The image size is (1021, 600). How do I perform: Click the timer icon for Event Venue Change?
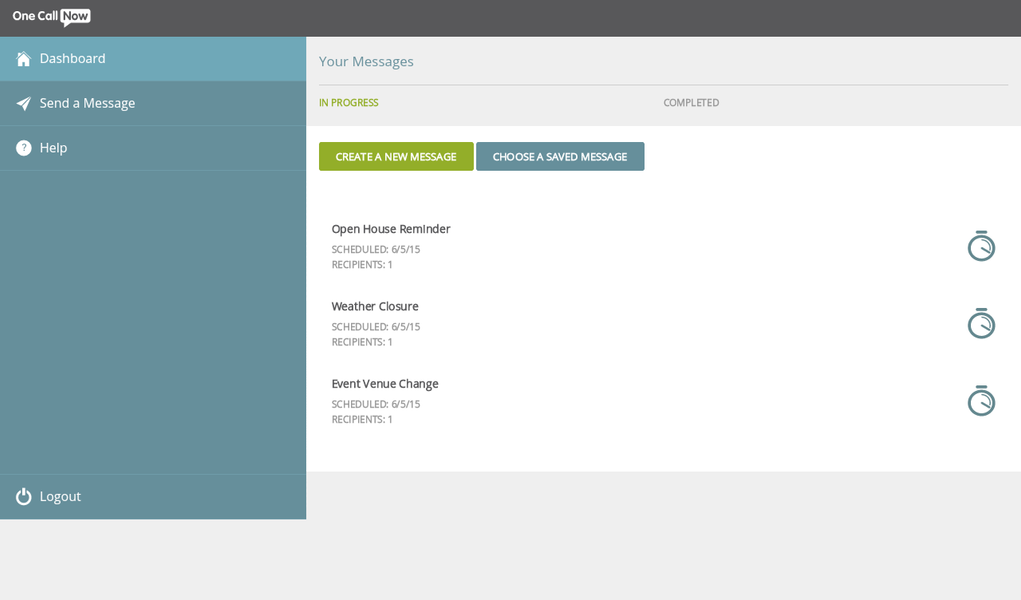pyautogui.click(x=980, y=401)
